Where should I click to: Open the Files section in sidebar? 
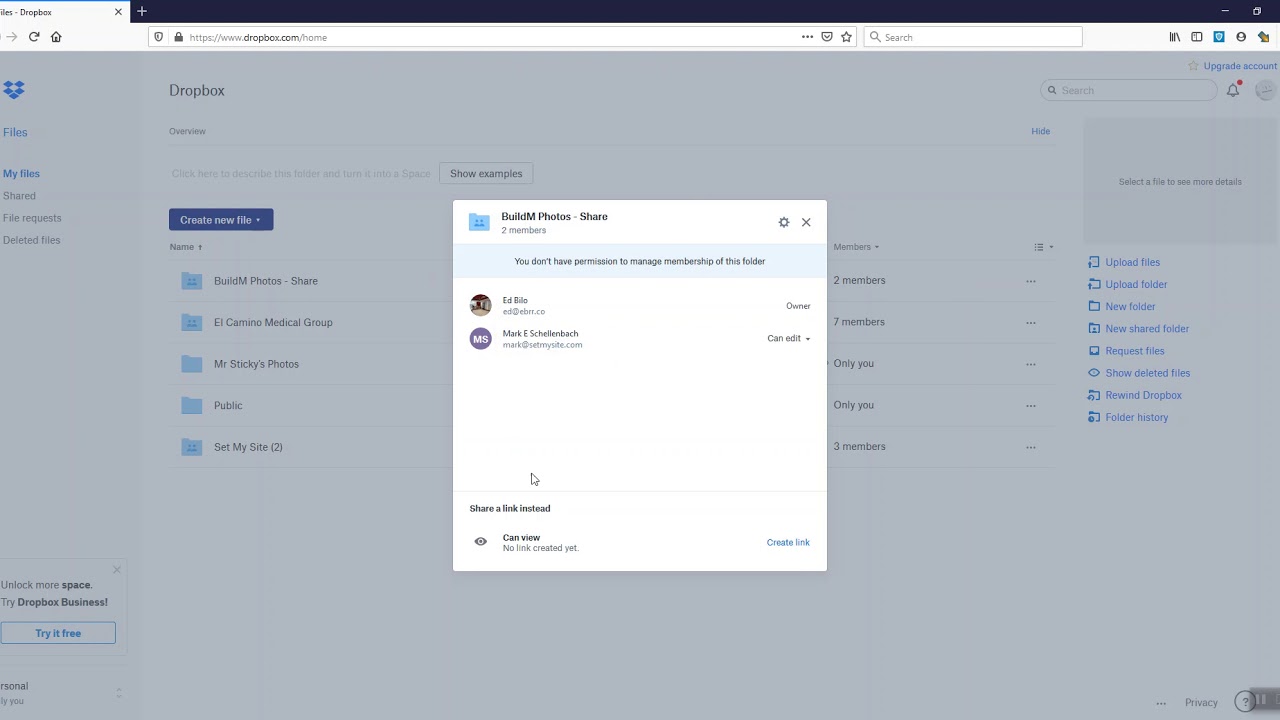(15, 132)
